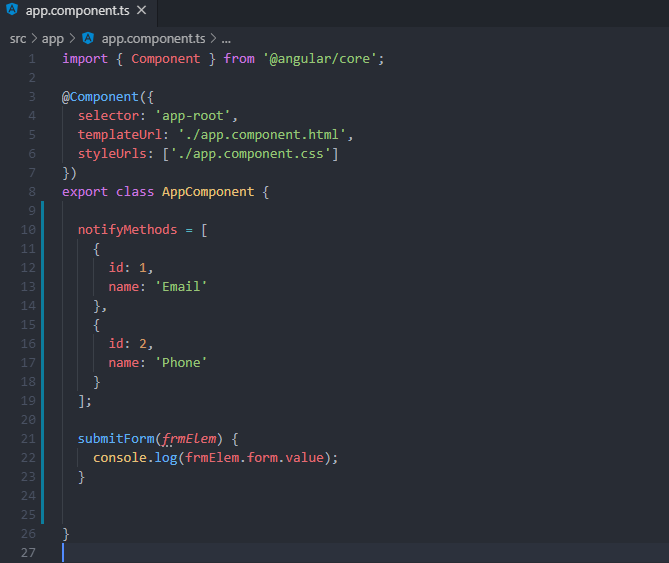Click the 'templateUrl' property name
This screenshot has width=669, height=563.
tap(120, 135)
